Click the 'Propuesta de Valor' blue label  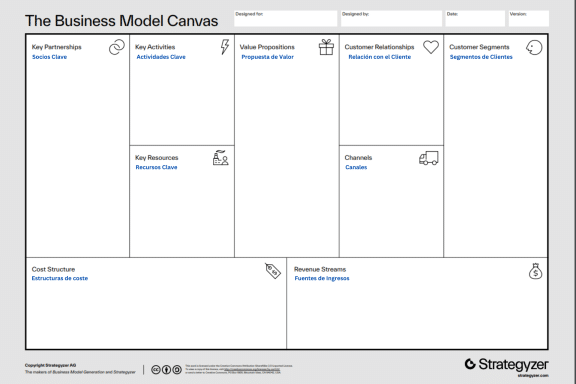coord(267,57)
